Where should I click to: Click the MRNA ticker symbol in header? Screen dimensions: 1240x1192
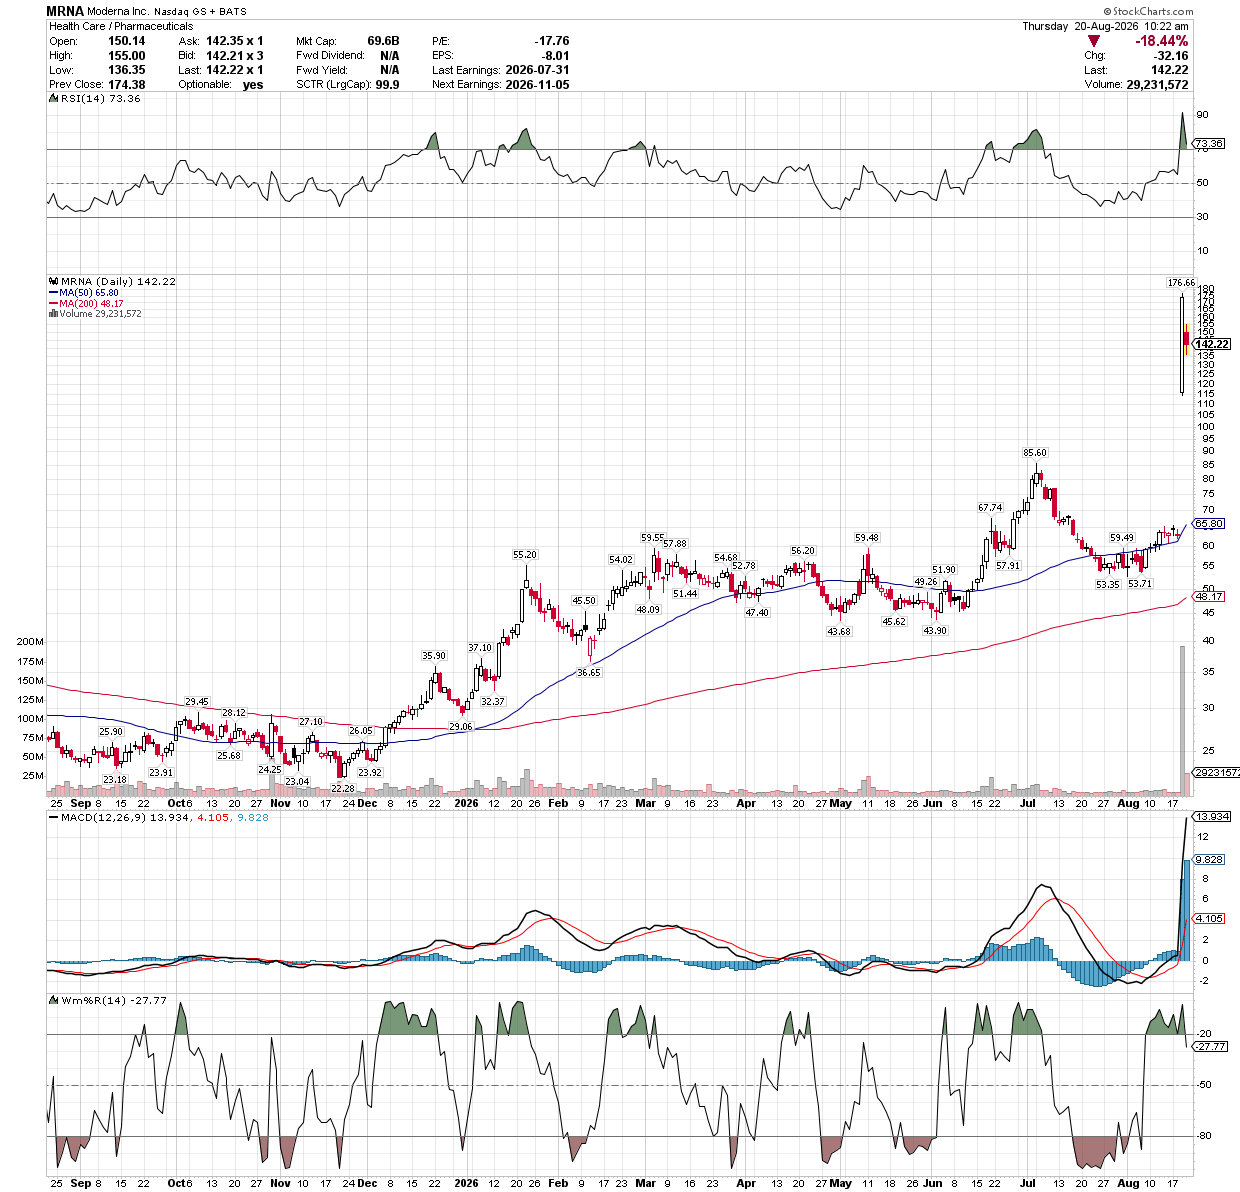66,11
